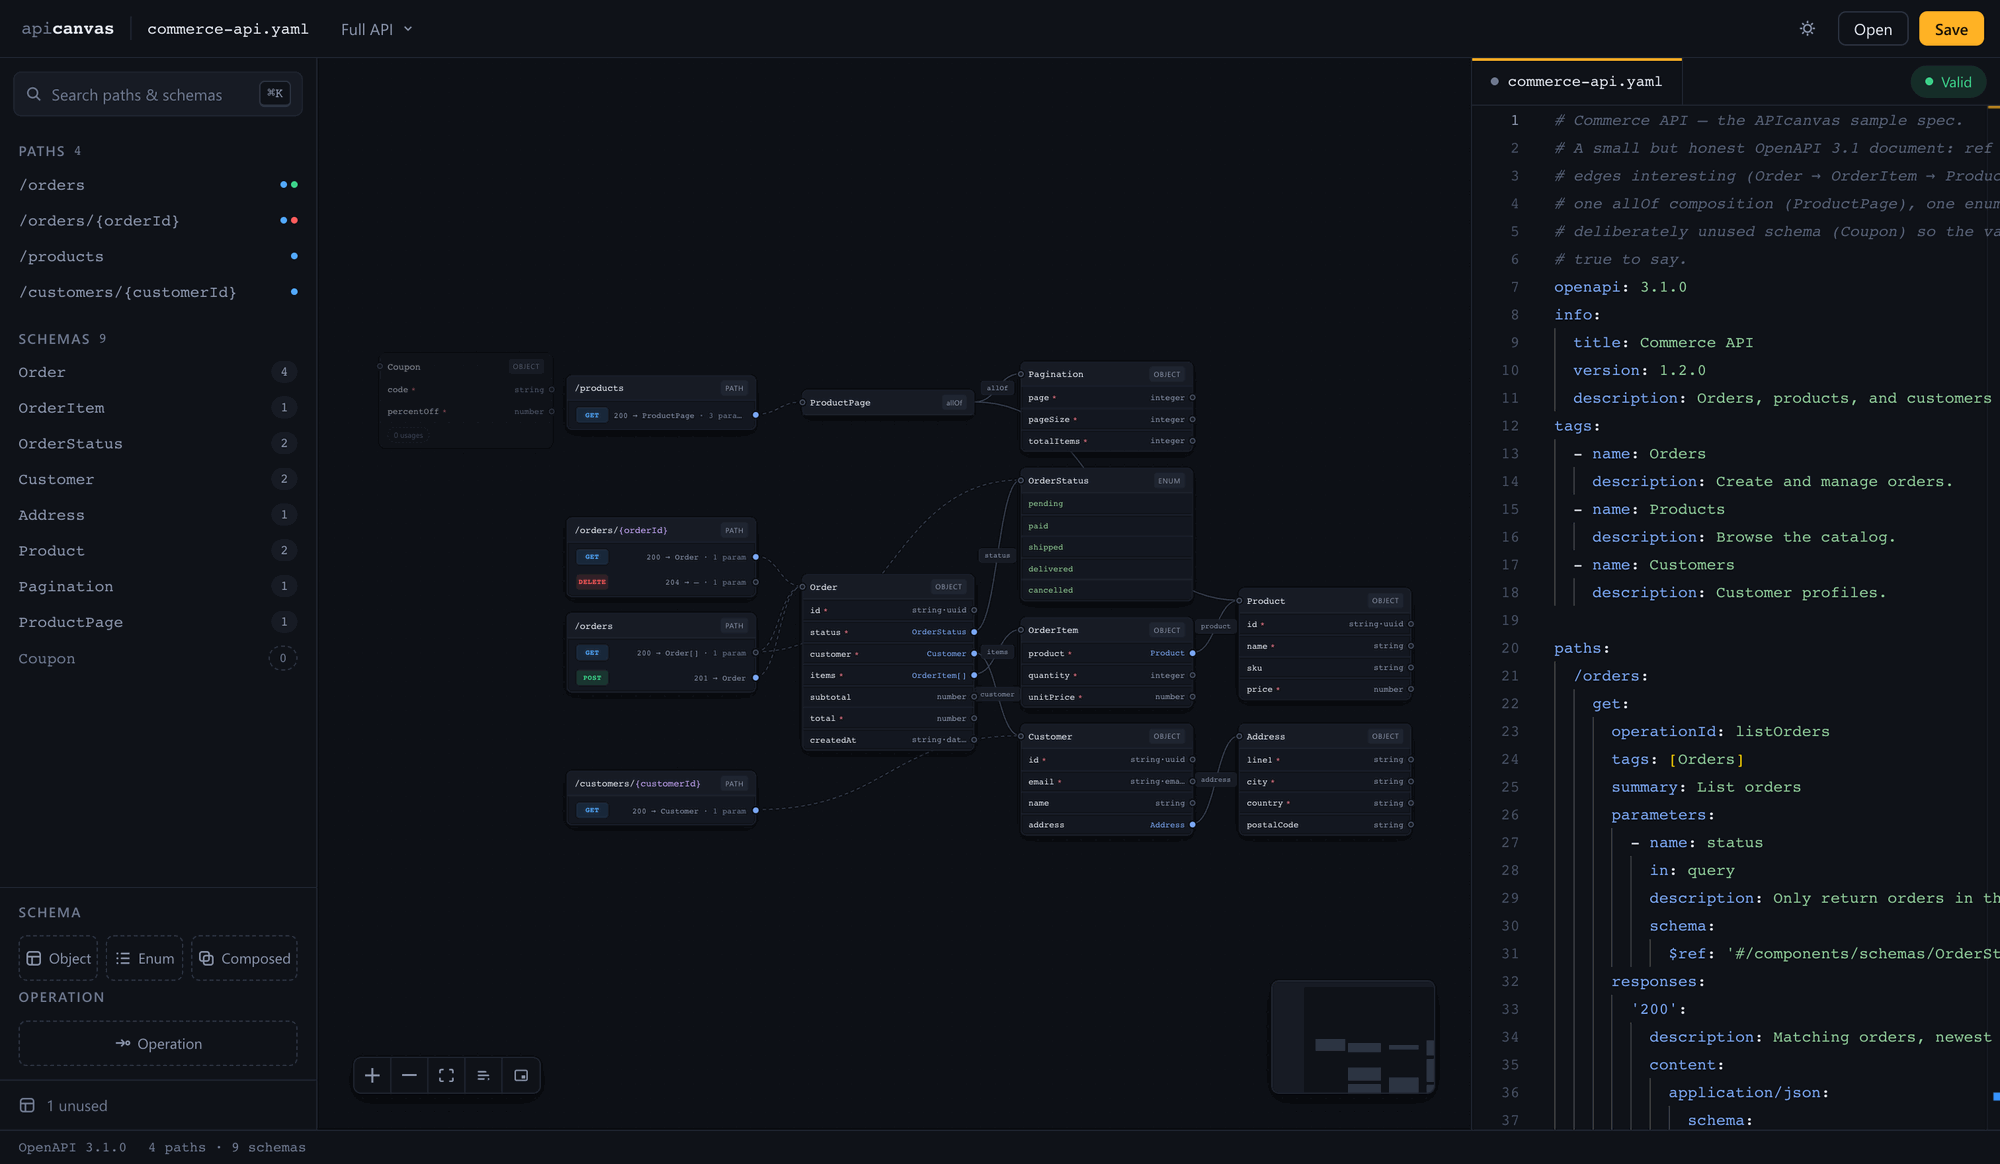Click the 'allOf' edge label on canvas
This screenshot has height=1164, width=2000.
point(997,388)
